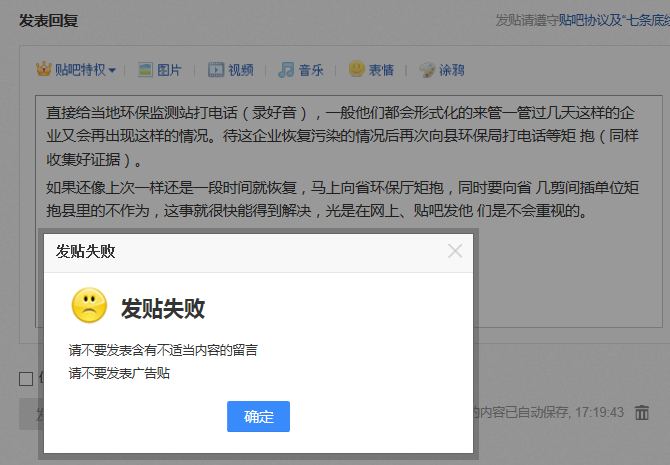Open the 涂鸦 doodle palette icon
This screenshot has height=465, width=670.
[426, 70]
